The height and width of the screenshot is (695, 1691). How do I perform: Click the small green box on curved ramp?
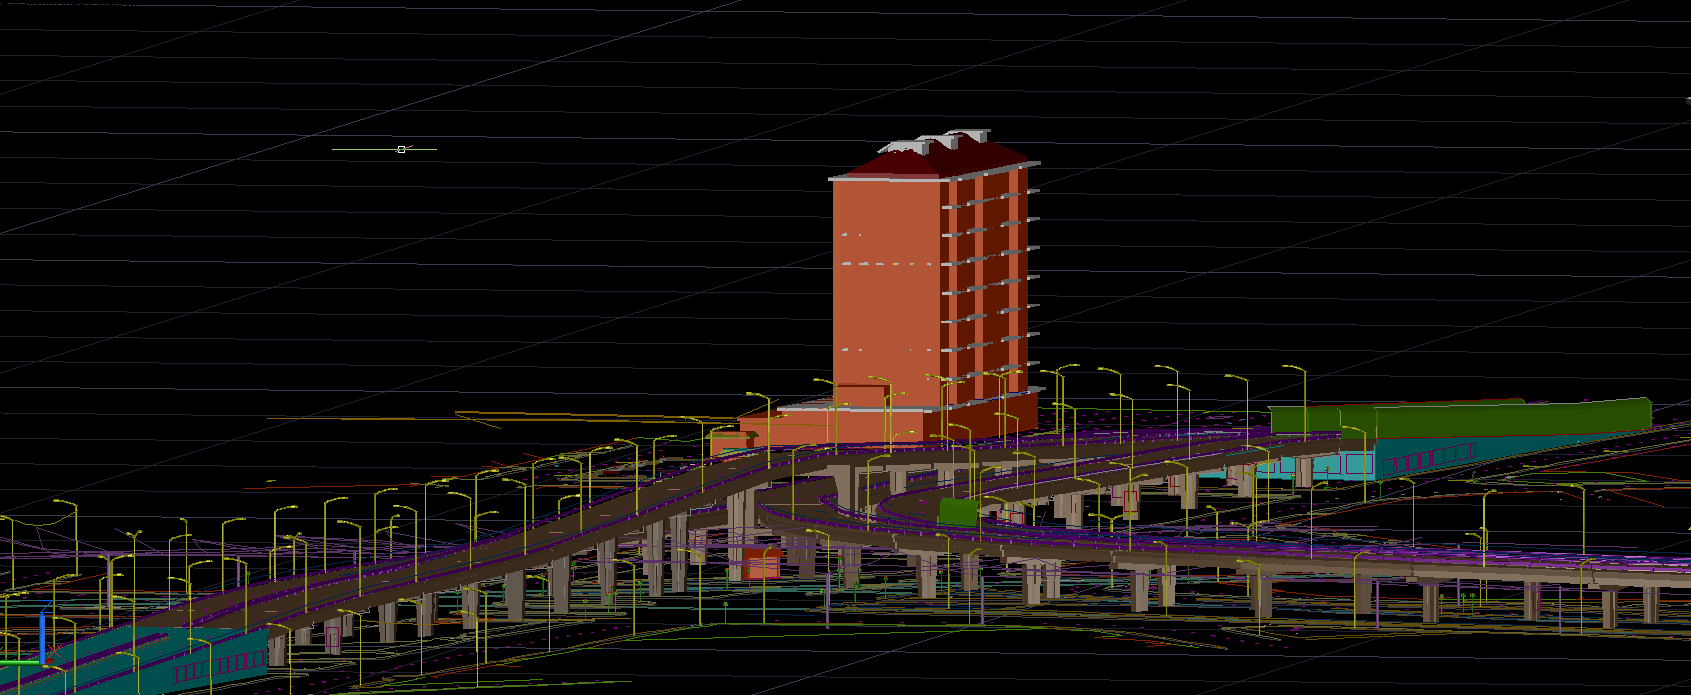(x=957, y=511)
